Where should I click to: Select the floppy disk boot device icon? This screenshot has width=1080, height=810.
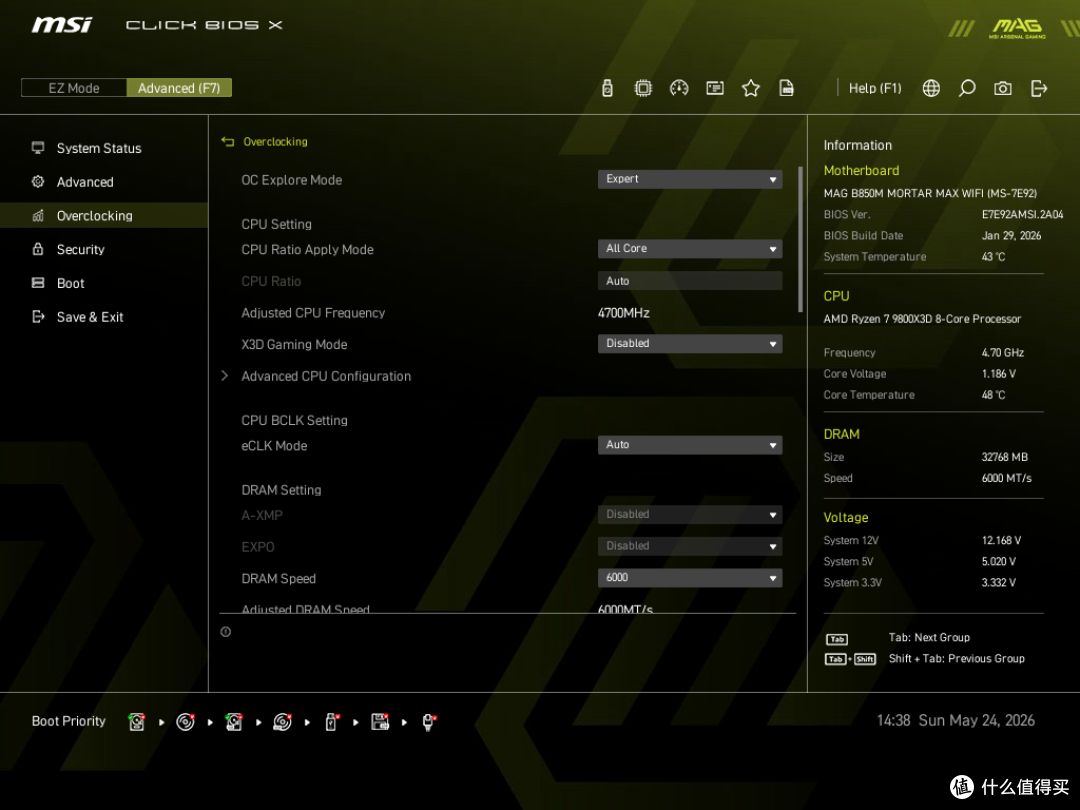coord(380,722)
